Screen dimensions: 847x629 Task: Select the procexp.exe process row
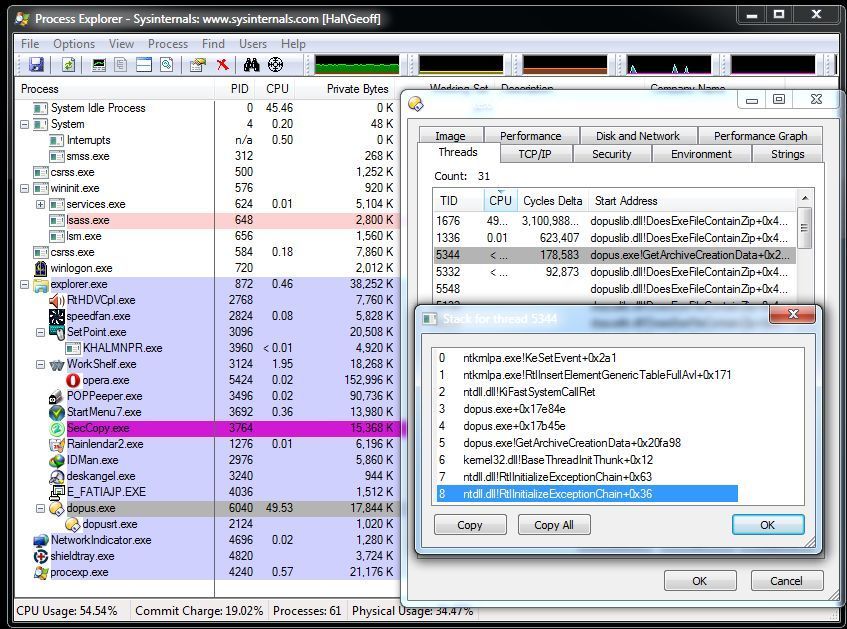click(207, 572)
